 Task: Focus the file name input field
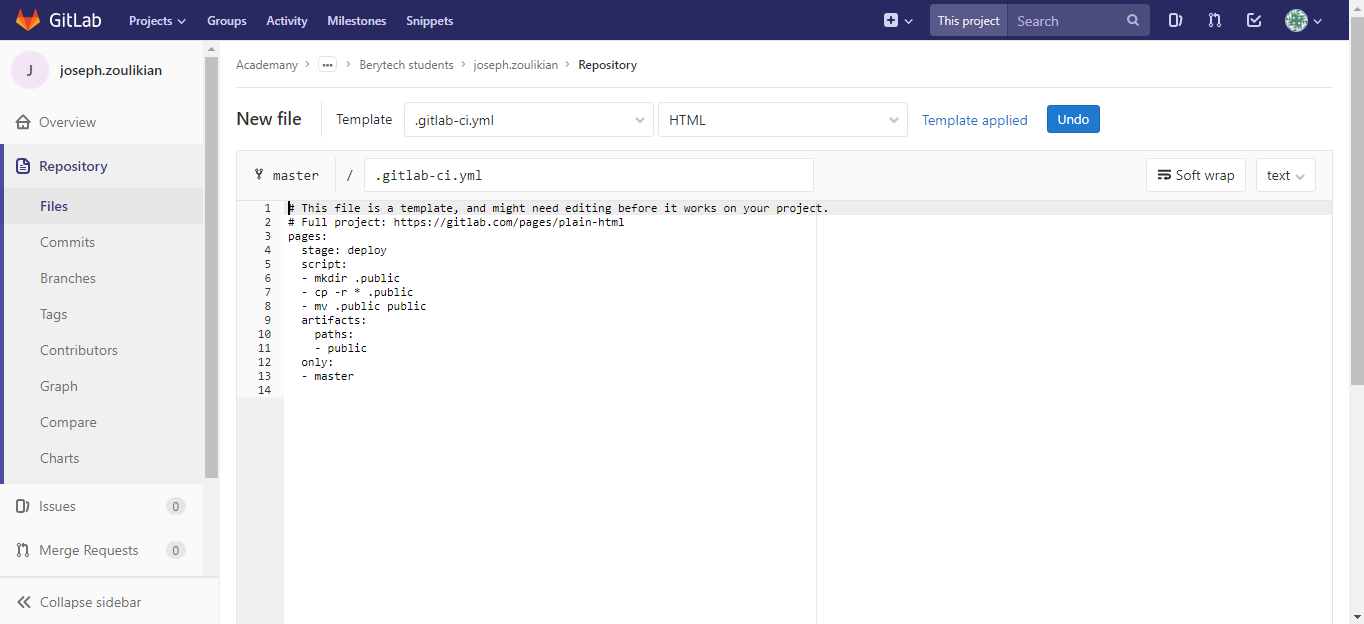pos(589,175)
